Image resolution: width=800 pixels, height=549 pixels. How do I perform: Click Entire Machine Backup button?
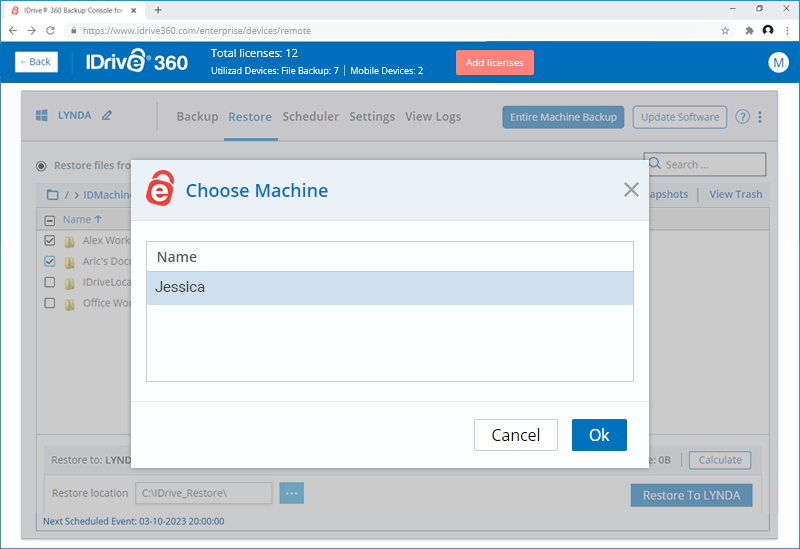coord(563,117)
